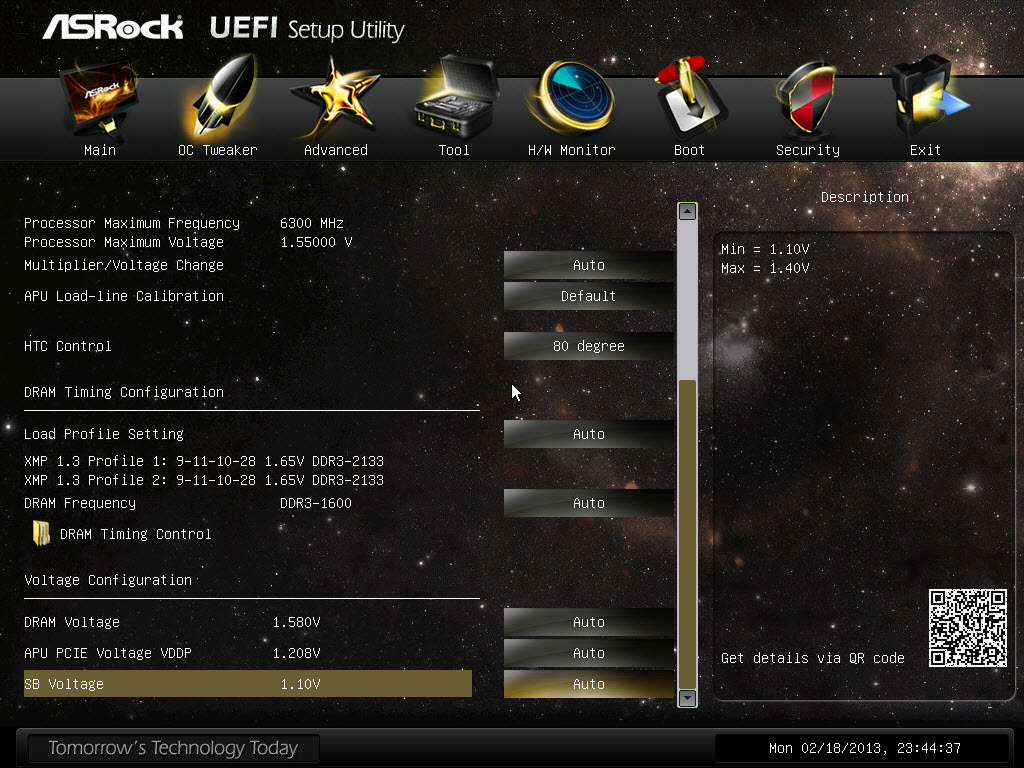
Task: Click the ASRock logo
Action: 112,27
